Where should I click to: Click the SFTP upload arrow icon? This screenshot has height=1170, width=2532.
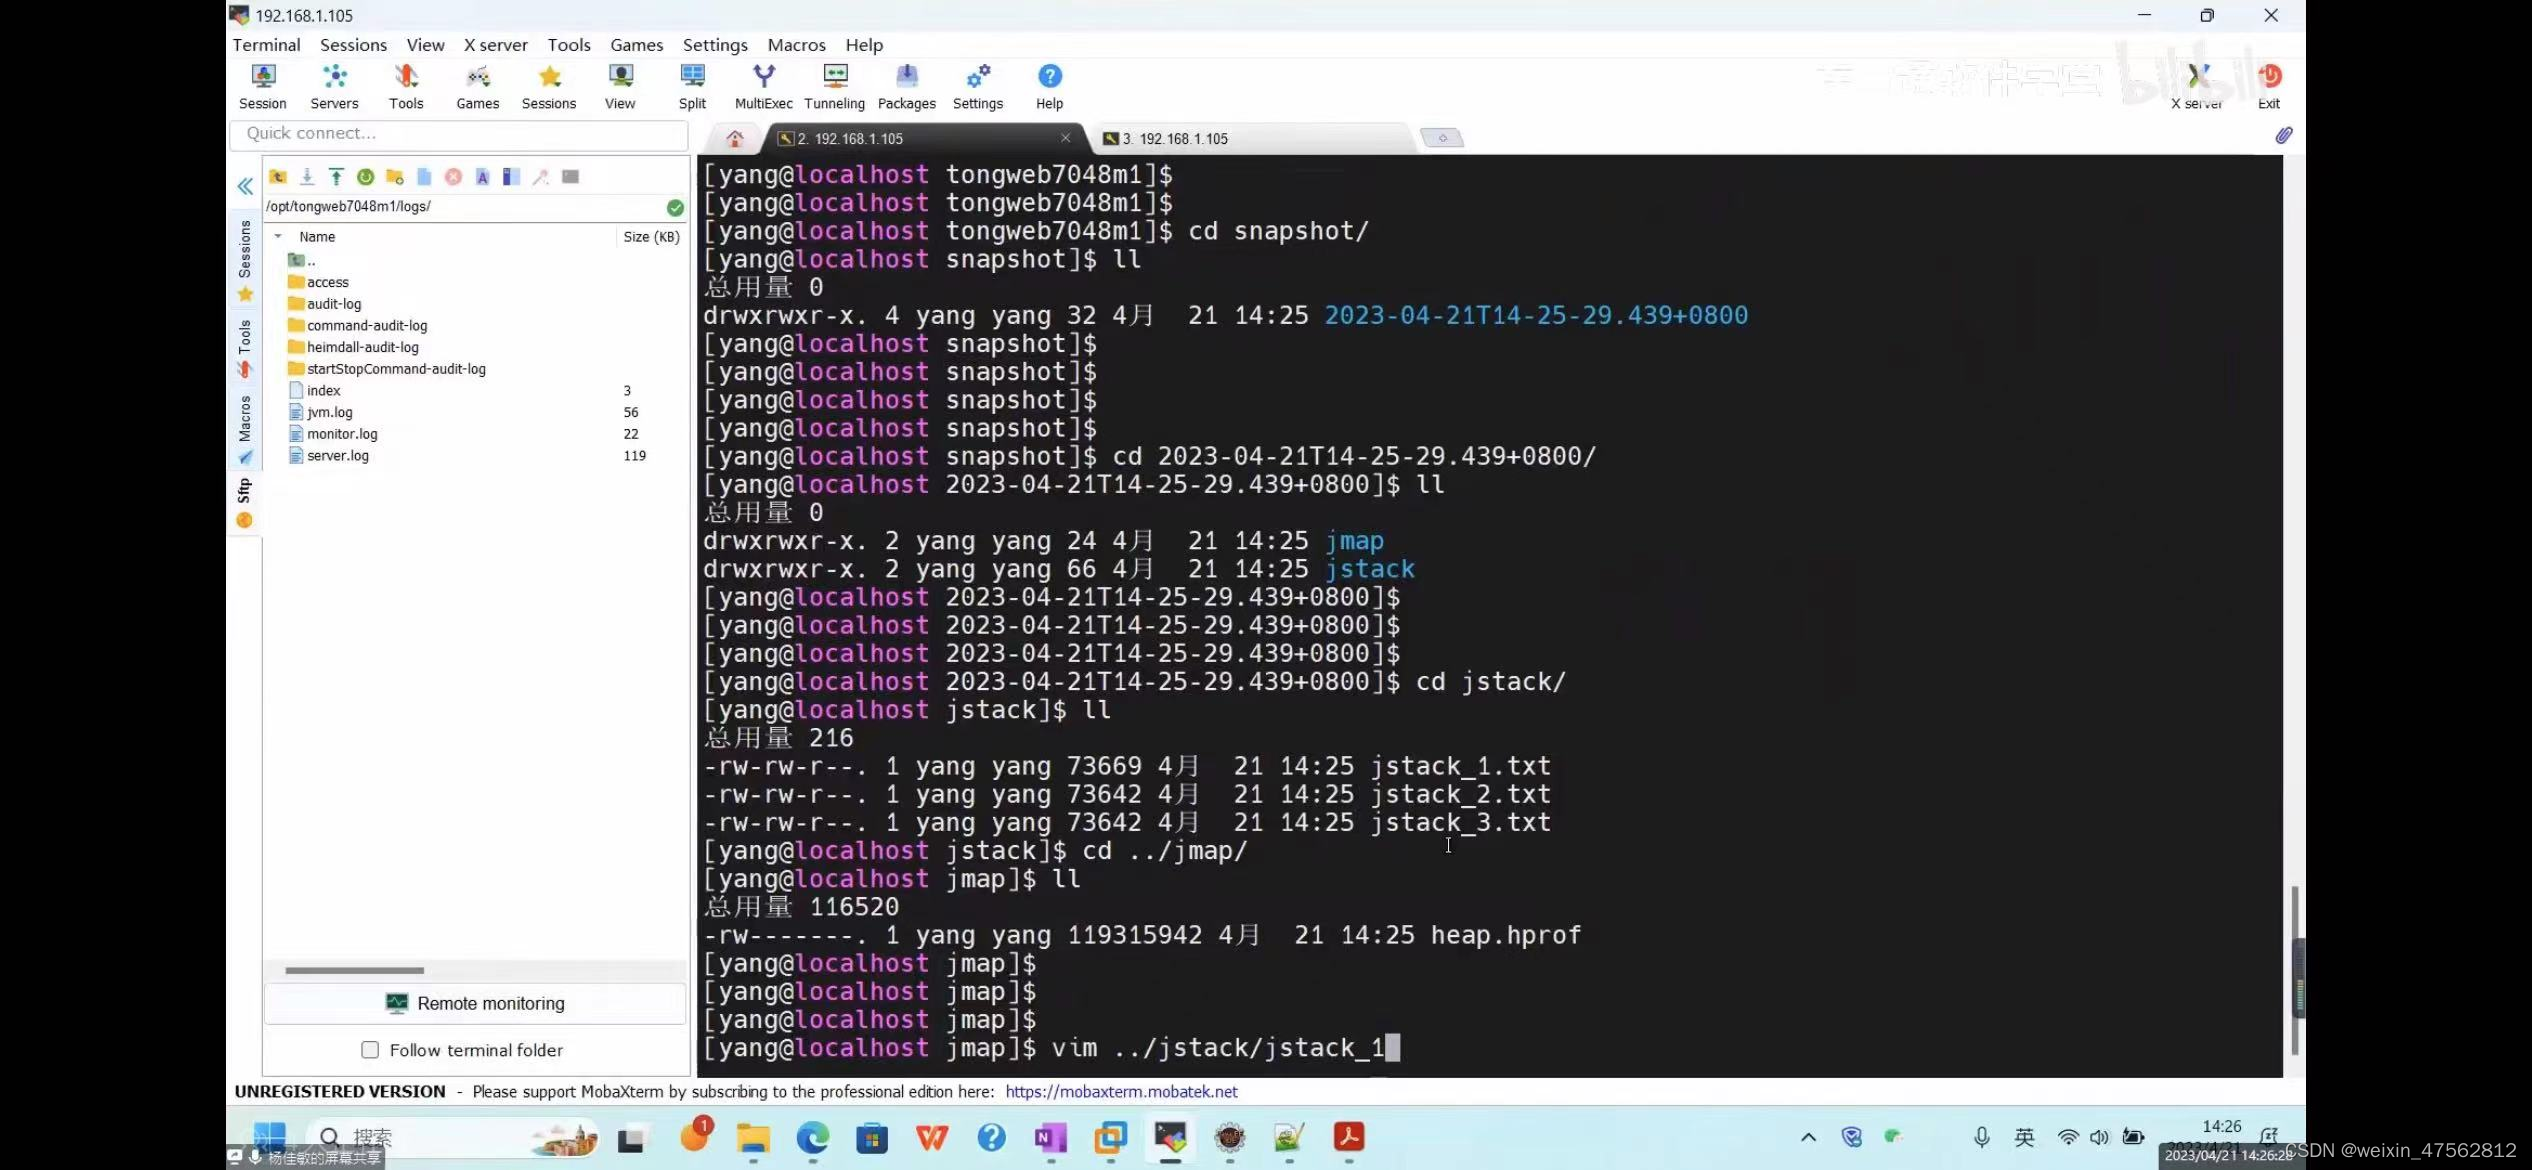[x=336, y=177]
